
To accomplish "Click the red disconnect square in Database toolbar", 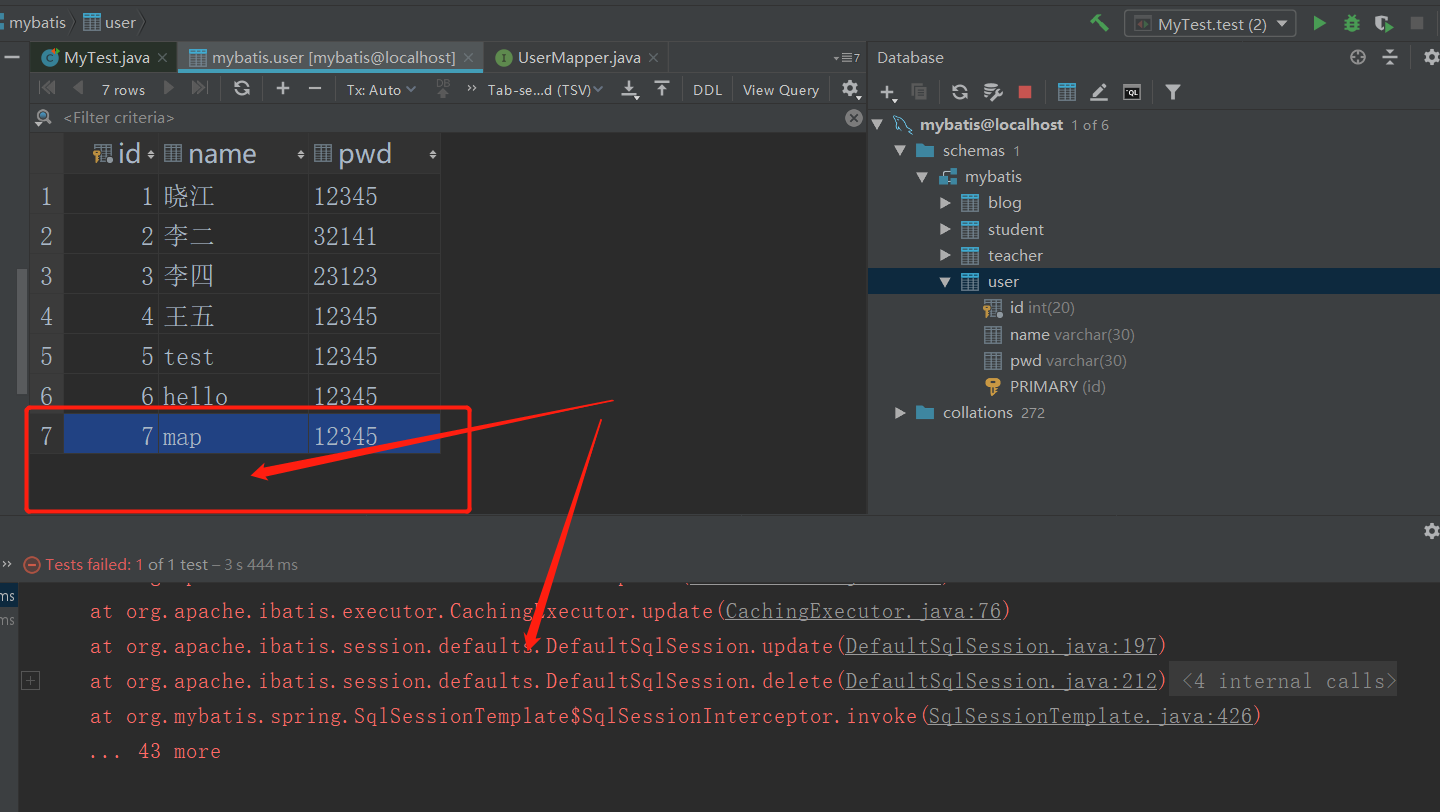I will pyautogui.click(x=1024, y=92).
